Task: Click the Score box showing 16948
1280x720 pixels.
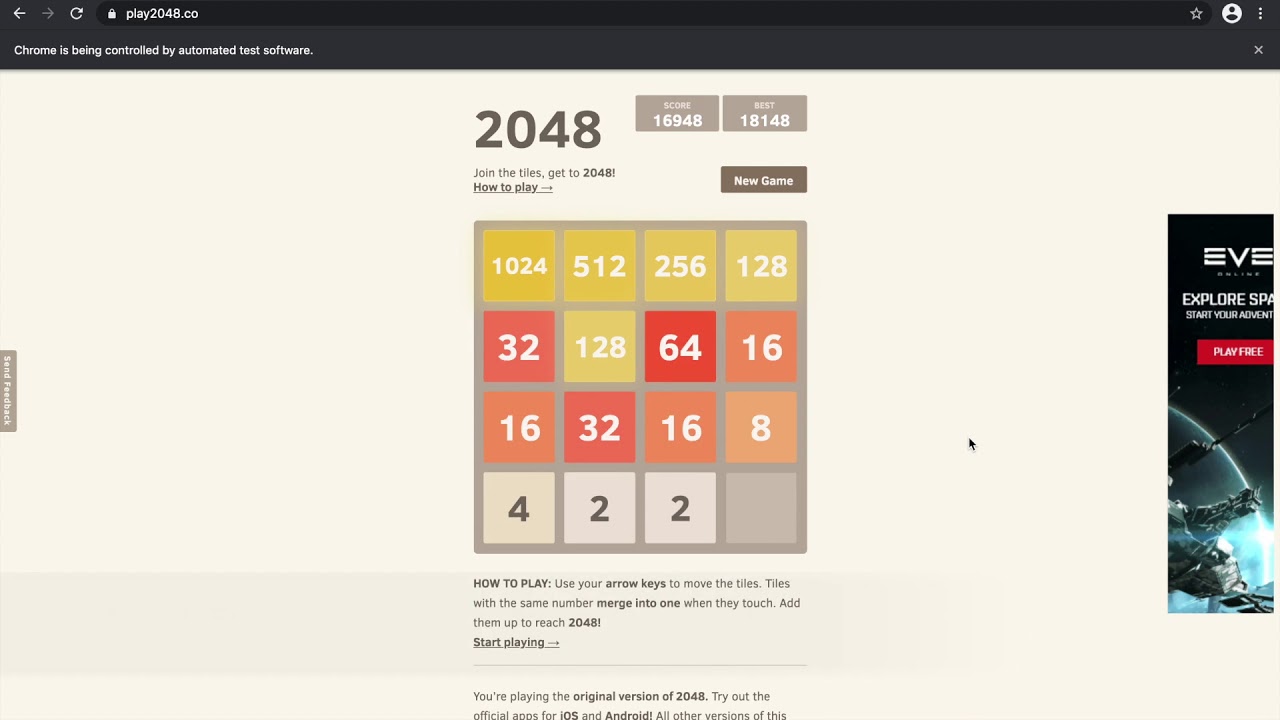Action: [x=677, y=114]
